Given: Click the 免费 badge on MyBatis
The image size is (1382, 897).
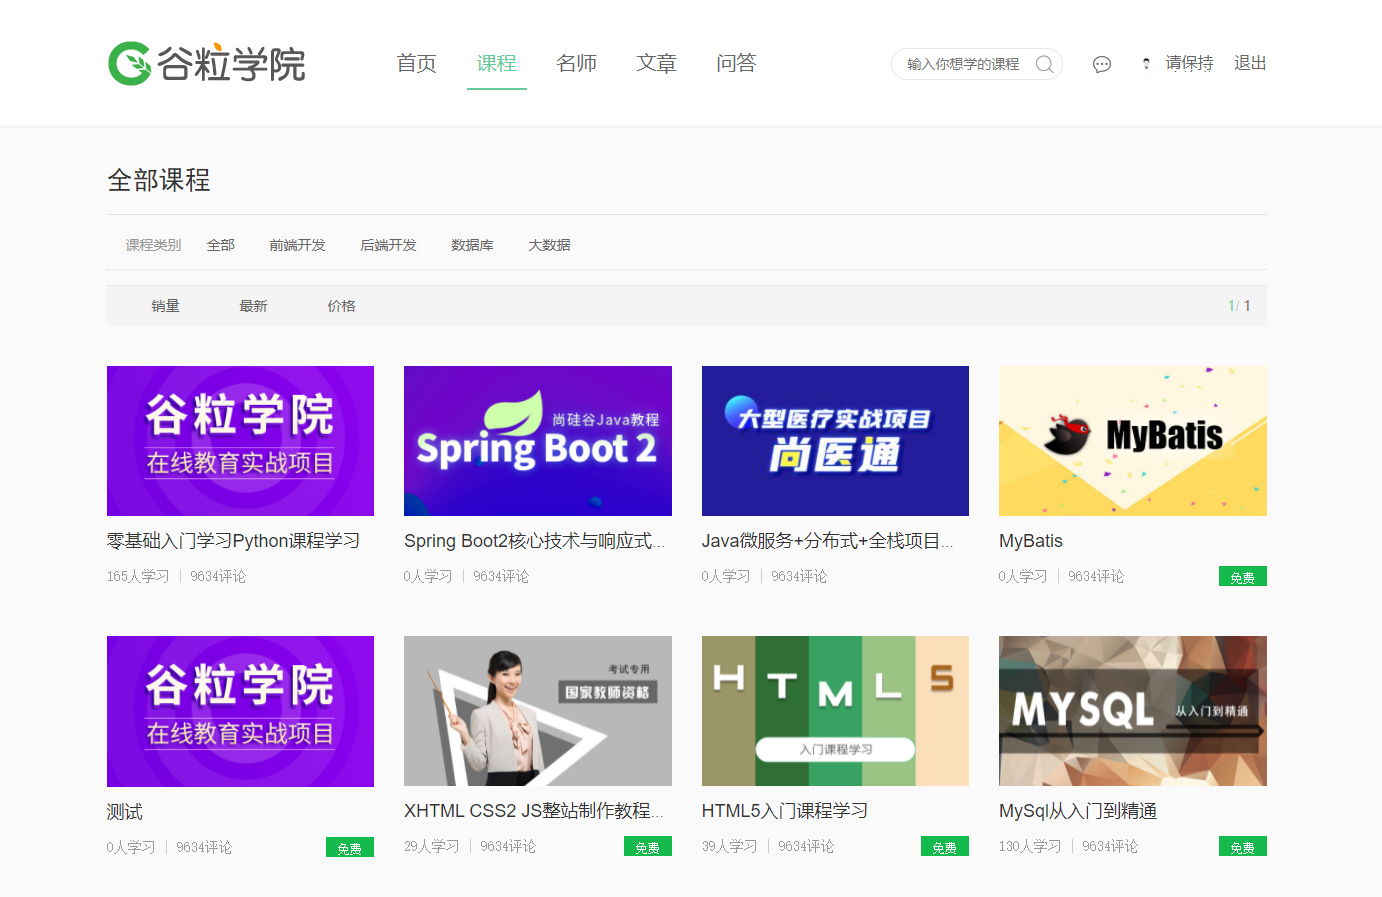Looking at the screenshot, I should pos(1243,576).
